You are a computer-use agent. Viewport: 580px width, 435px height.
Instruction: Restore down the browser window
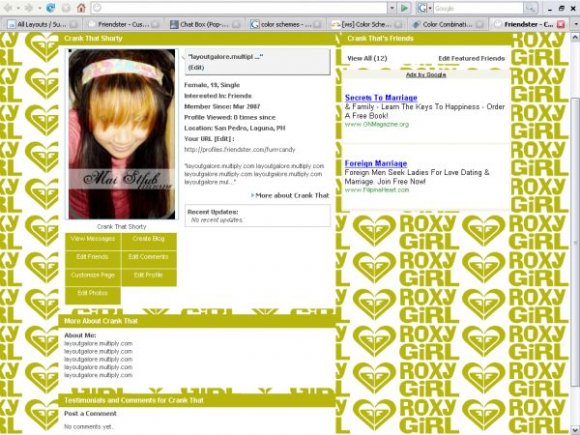tap(562, 8)
